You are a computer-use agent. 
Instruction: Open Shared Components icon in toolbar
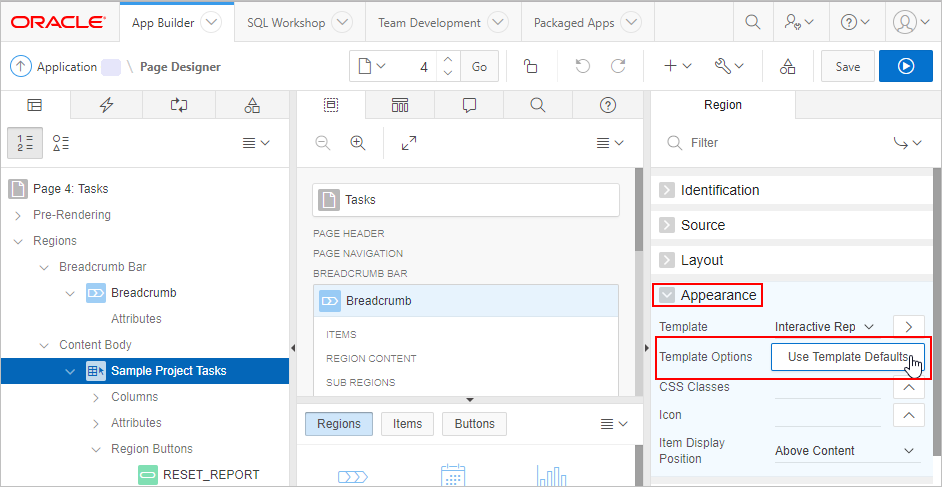tap(788, 66)
